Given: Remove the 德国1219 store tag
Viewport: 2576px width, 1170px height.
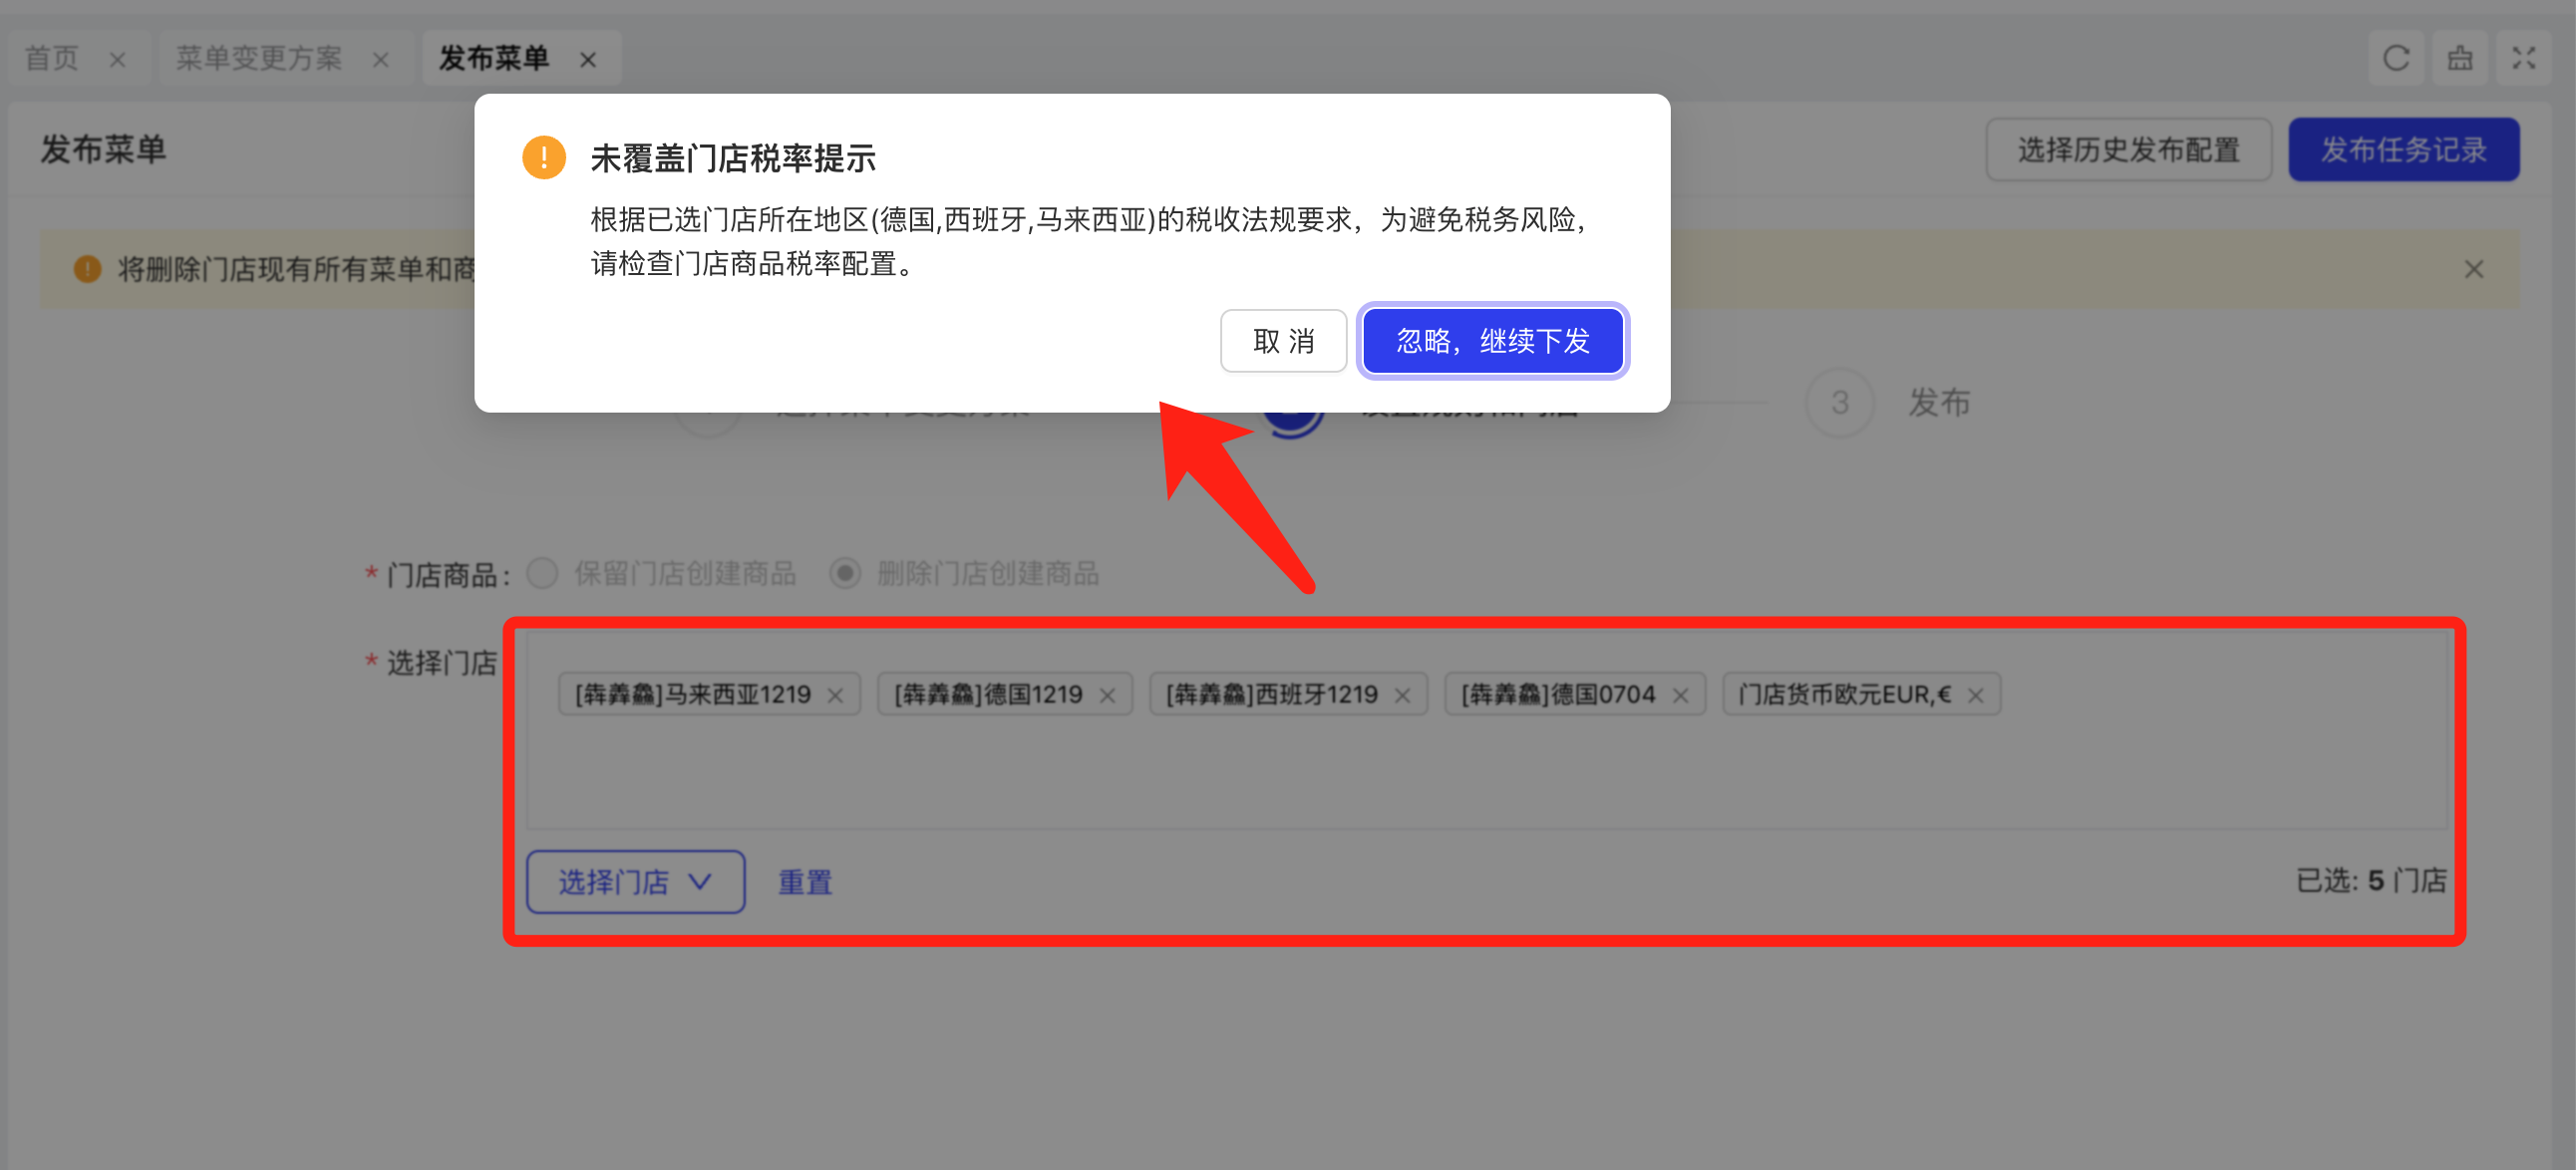Looking at the screenshot, I should tap(1107, 696).
